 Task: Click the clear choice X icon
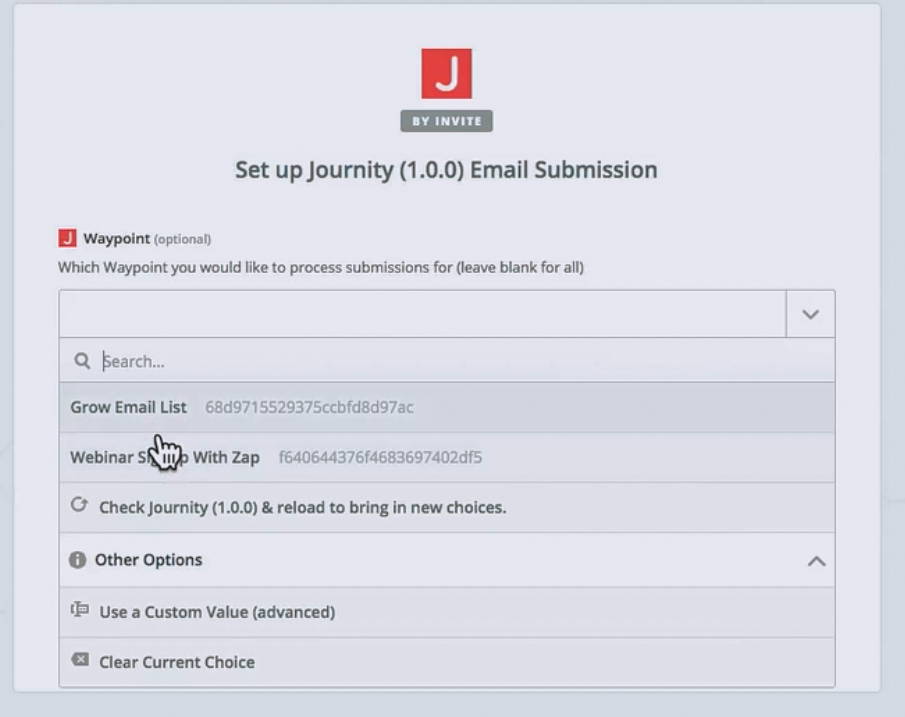[x=80, y=660]
